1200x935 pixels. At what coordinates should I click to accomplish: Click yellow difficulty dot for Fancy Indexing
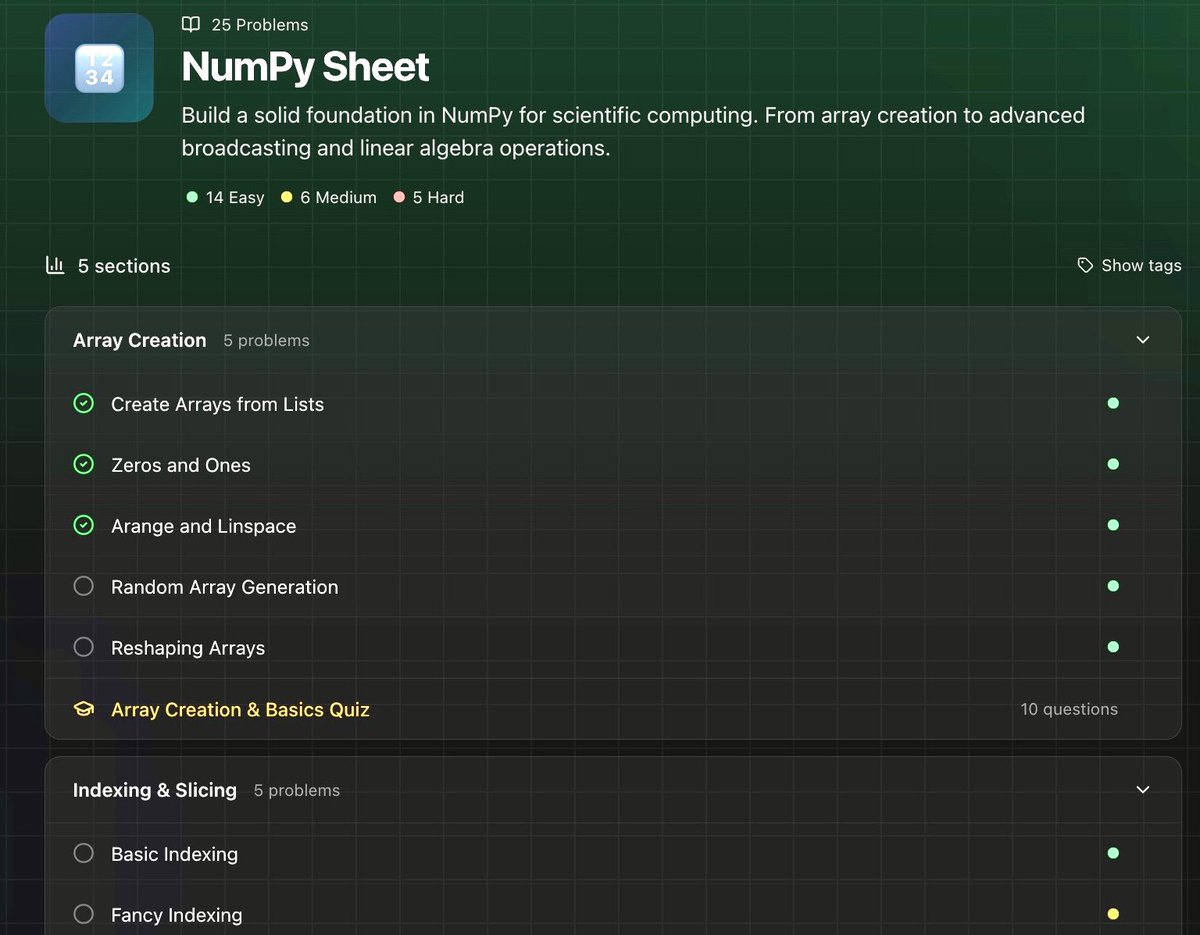point(1113,914)
